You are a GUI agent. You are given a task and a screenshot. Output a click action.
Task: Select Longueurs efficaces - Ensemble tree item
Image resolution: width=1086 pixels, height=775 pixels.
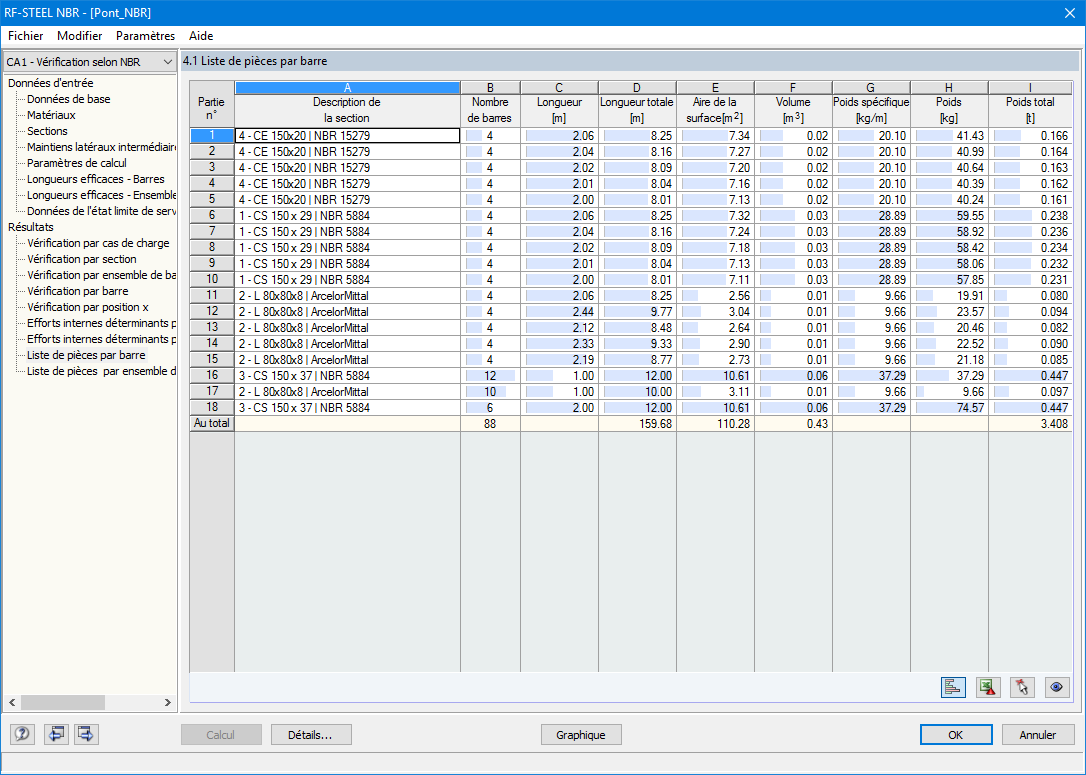tap(101, 195)
